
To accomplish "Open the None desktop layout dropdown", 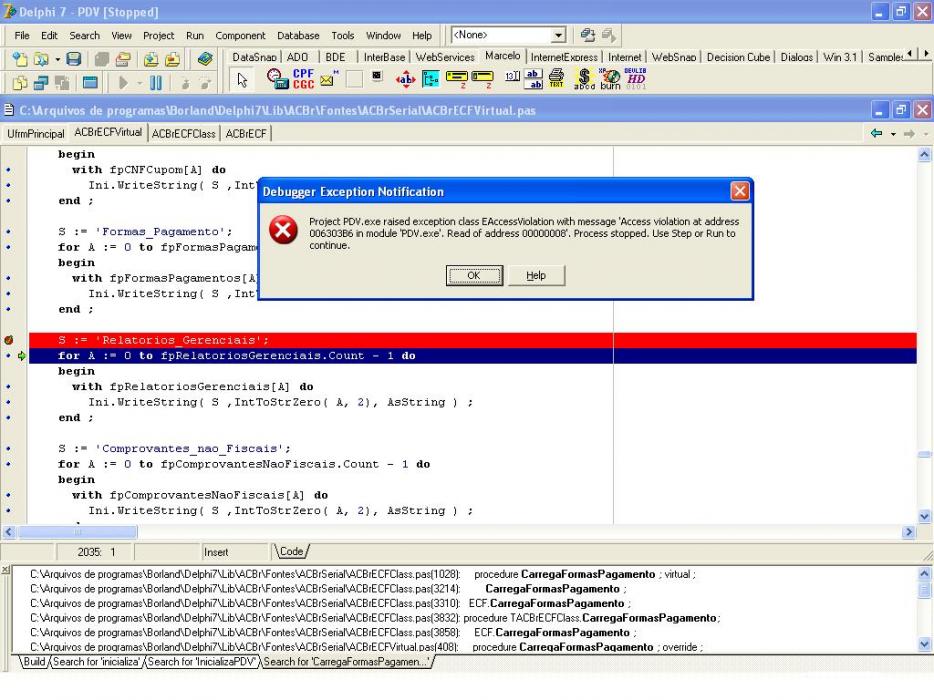I will tap(558, 35).
